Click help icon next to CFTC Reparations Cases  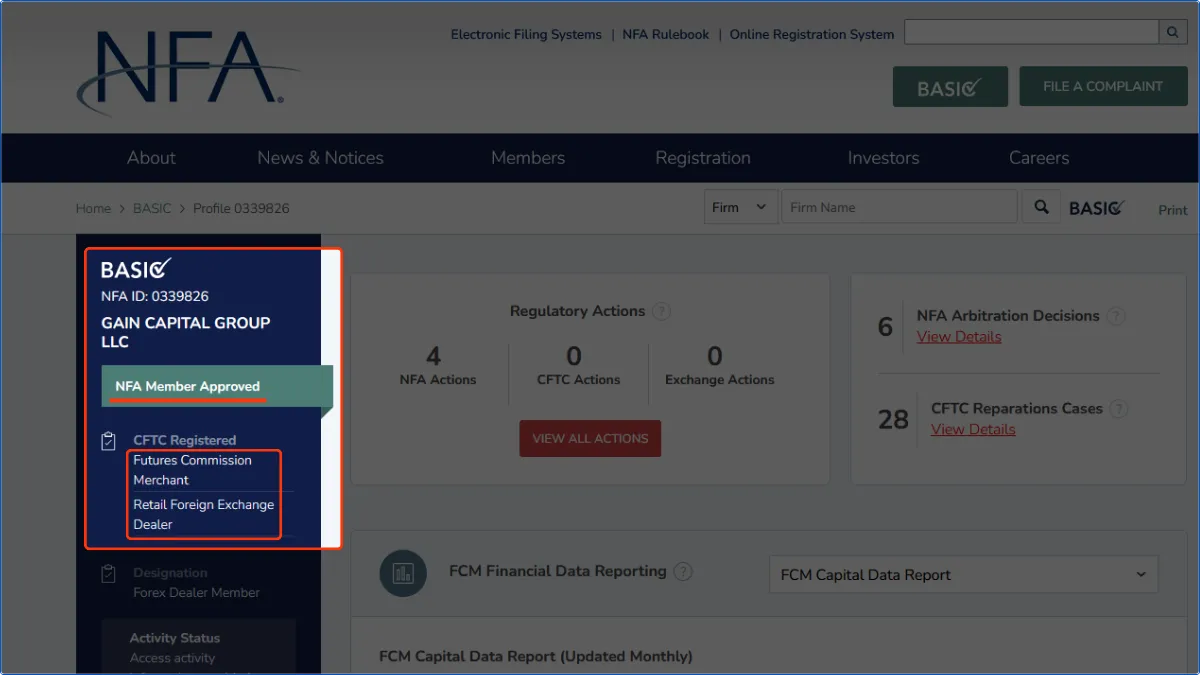pos(1119,409)
